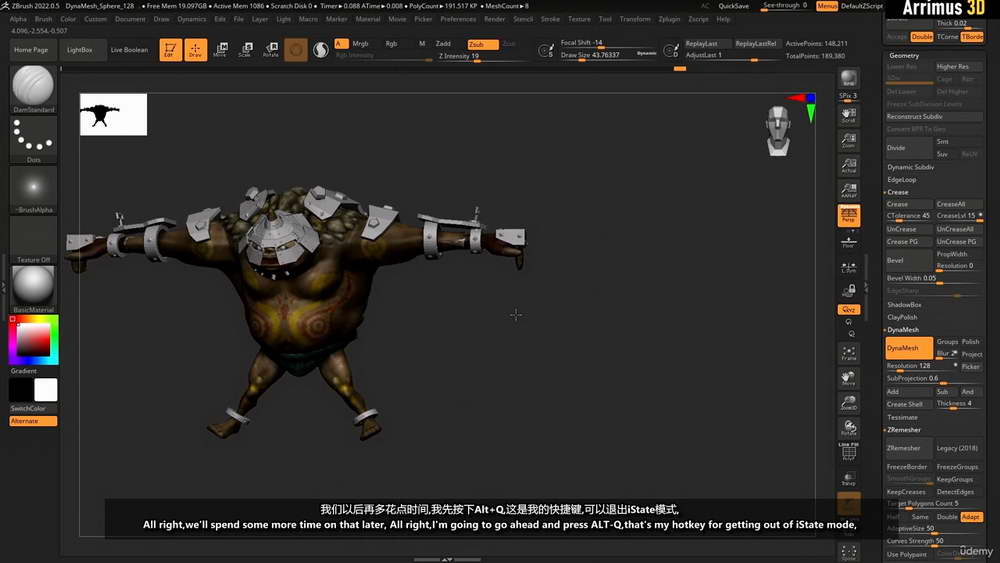Toggle Perspective (Persp) view
1000x563 pixels.
tap(849, 216)
